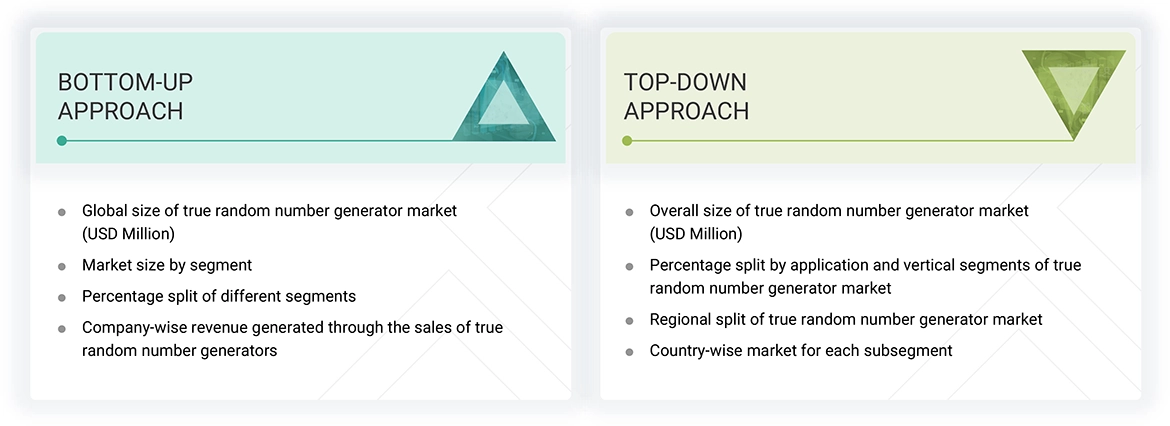Click Regional split of true random number text
The height and width of the screenshot is (426, 1170).
click(x=846, y=320)
